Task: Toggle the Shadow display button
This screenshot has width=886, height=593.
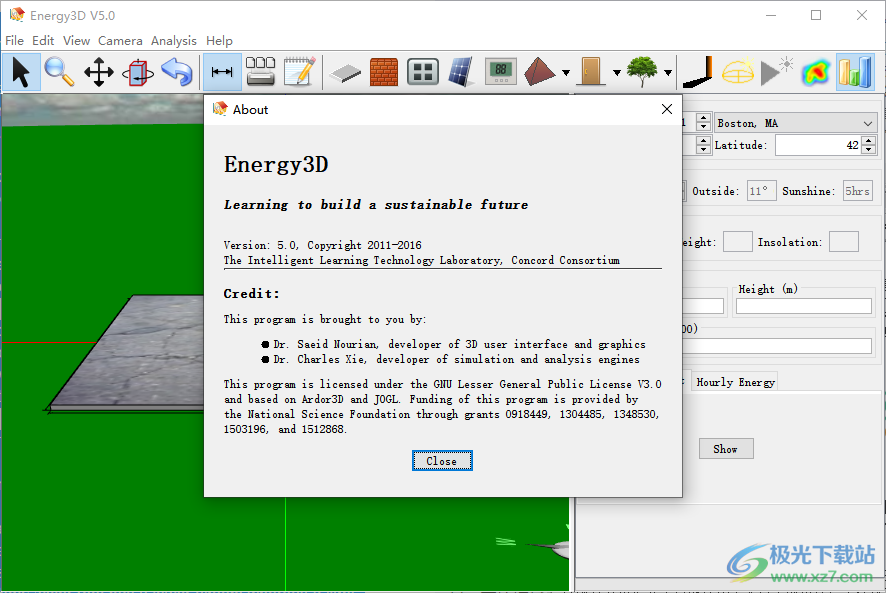Action: coord(698,72)
